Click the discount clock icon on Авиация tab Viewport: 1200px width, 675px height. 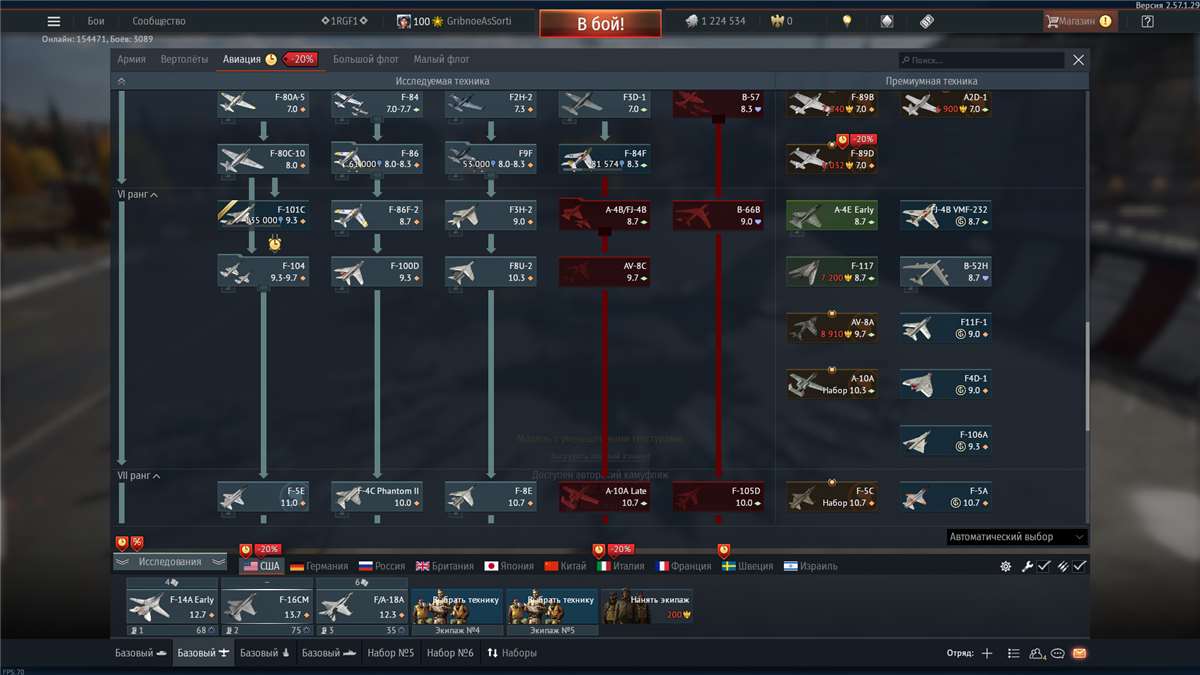[271, 59]
